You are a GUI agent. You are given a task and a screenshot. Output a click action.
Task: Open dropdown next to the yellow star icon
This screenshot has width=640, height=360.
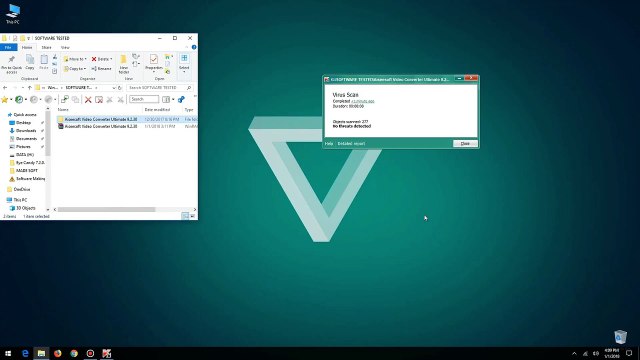pos(11,99)
